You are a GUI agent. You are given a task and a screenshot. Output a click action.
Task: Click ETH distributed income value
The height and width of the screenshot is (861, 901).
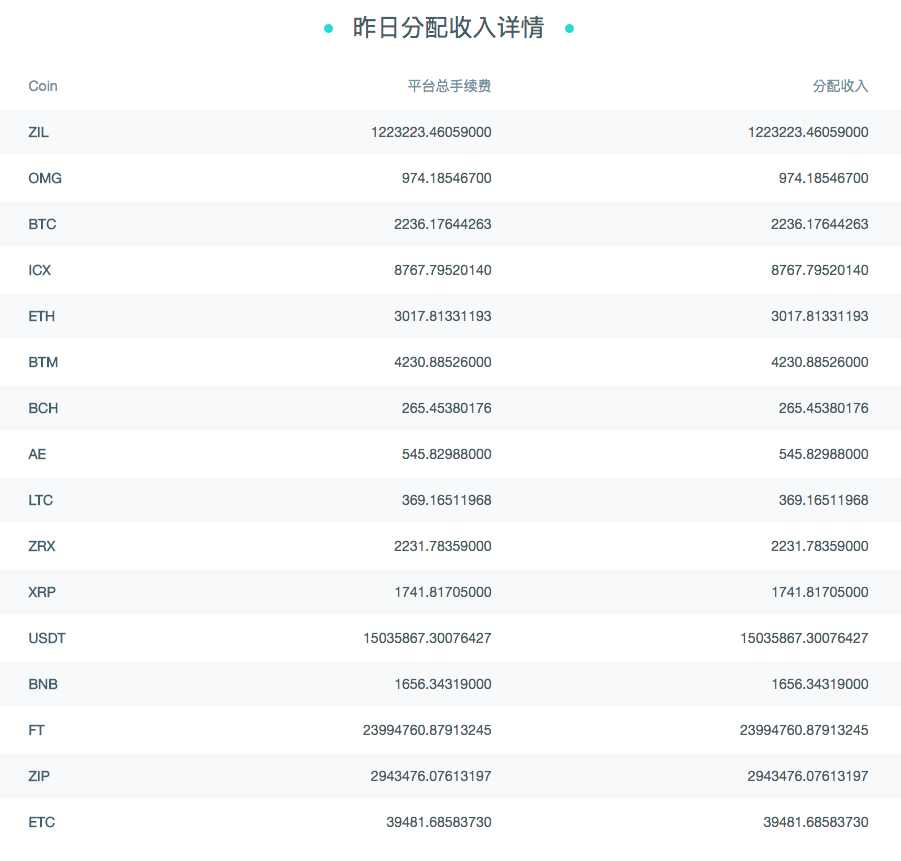tap(819, 316)
